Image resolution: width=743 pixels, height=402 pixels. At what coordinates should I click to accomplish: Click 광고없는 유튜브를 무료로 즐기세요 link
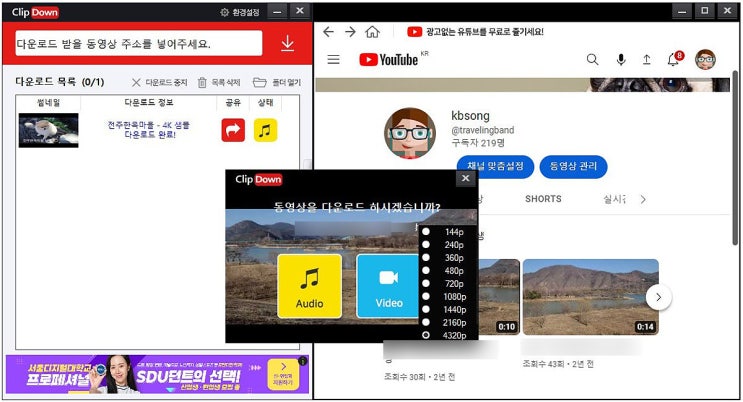[x=484, y=32]
